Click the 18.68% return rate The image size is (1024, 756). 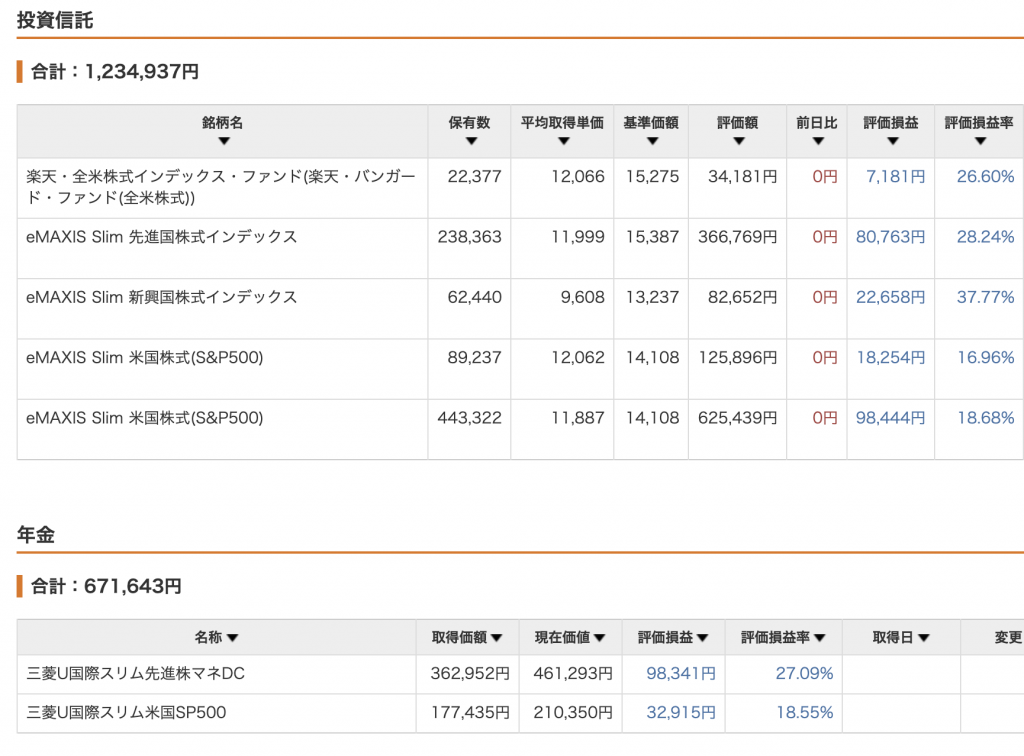[x=986, y=418]
